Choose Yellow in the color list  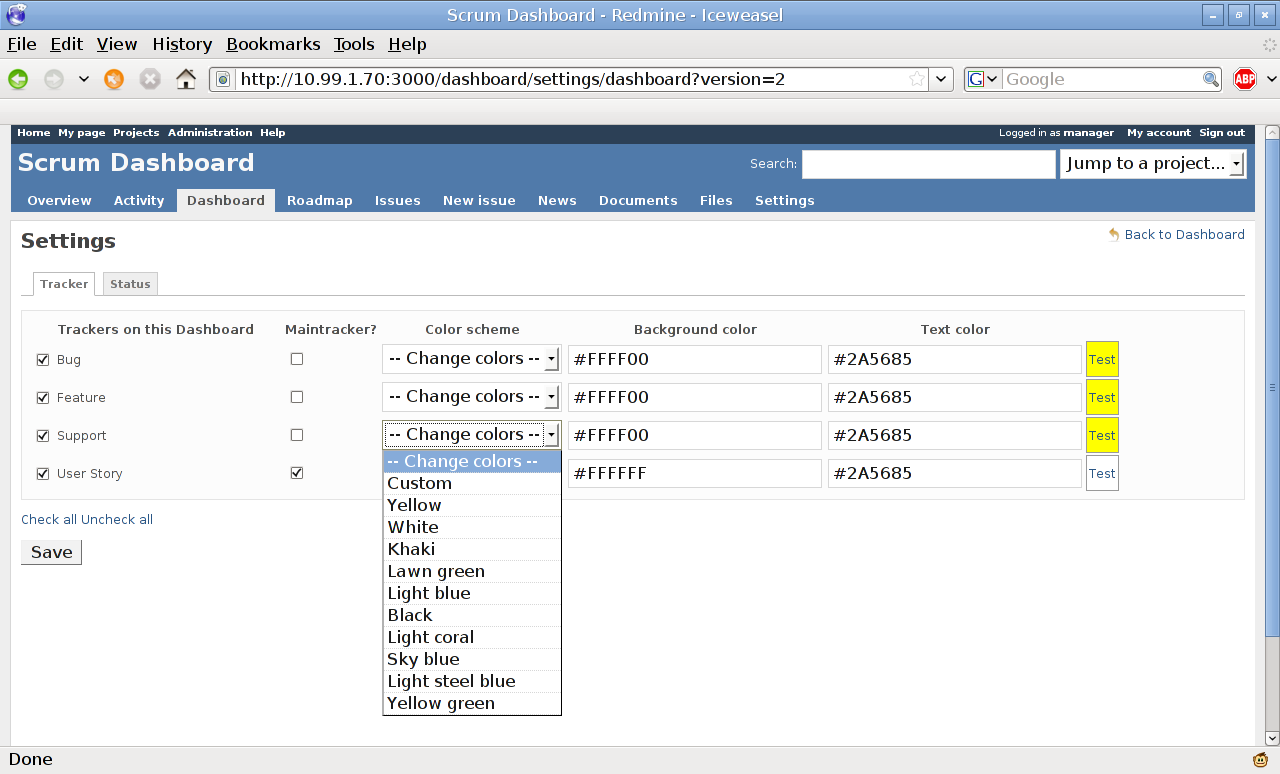point(472,505)
